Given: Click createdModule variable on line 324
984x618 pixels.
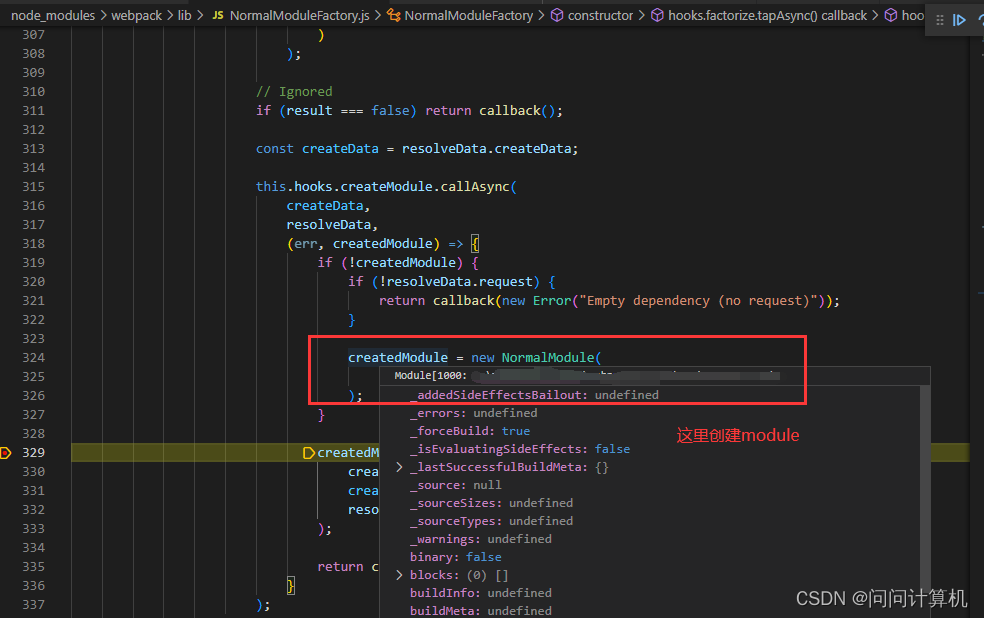Looking at the screenshot, I should coord(398,358).
